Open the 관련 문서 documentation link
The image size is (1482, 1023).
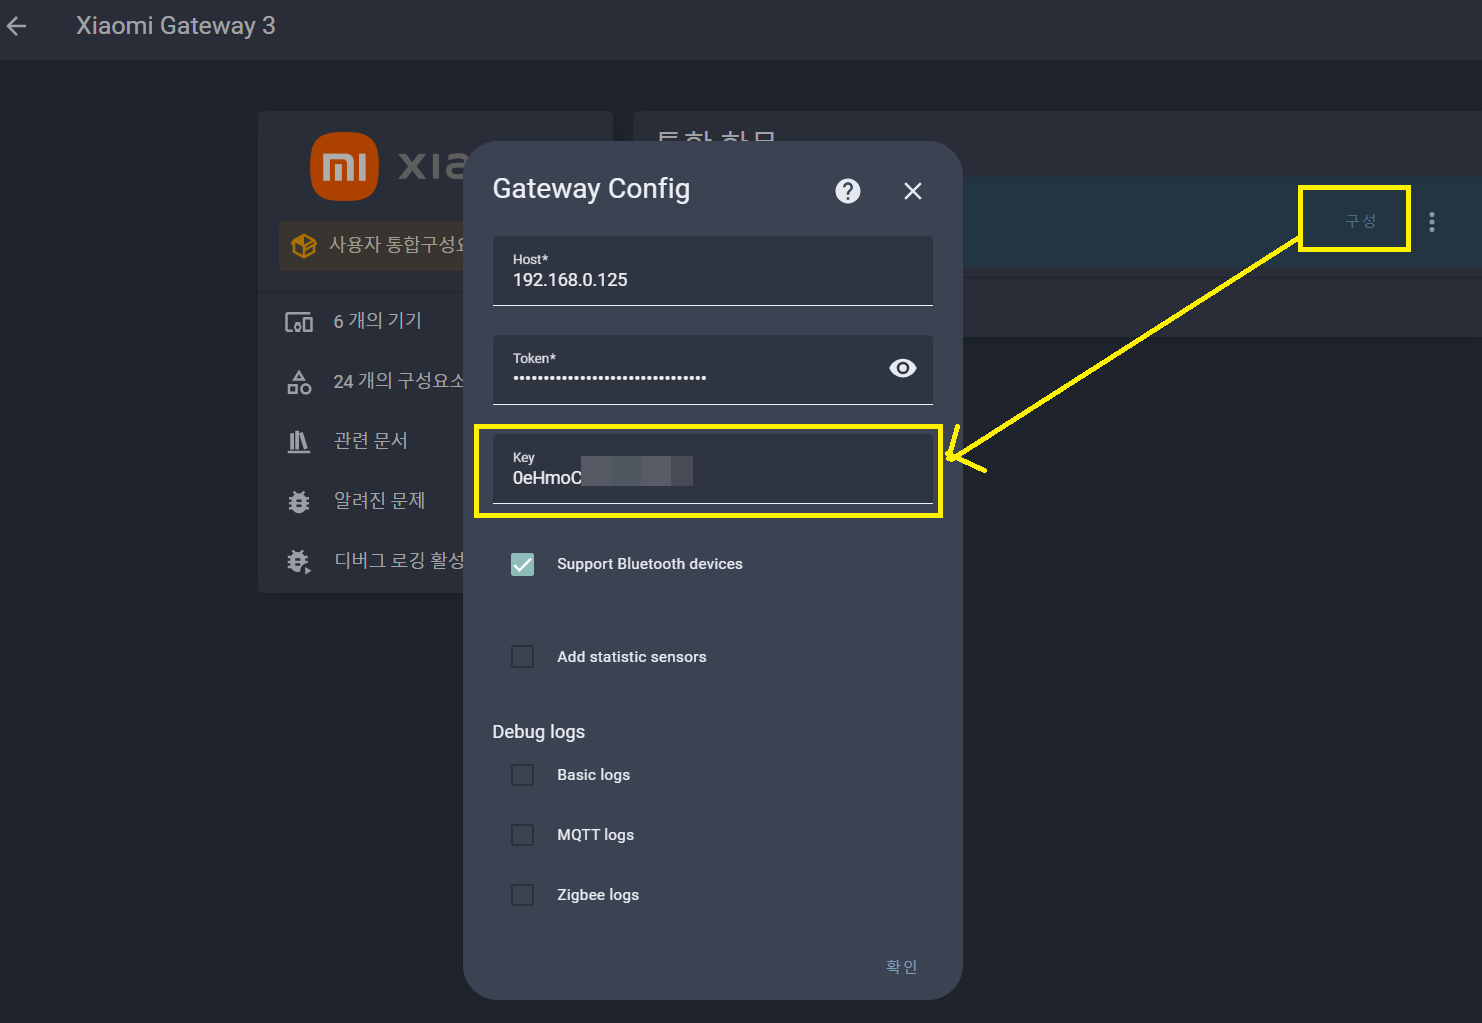[370, 441]
